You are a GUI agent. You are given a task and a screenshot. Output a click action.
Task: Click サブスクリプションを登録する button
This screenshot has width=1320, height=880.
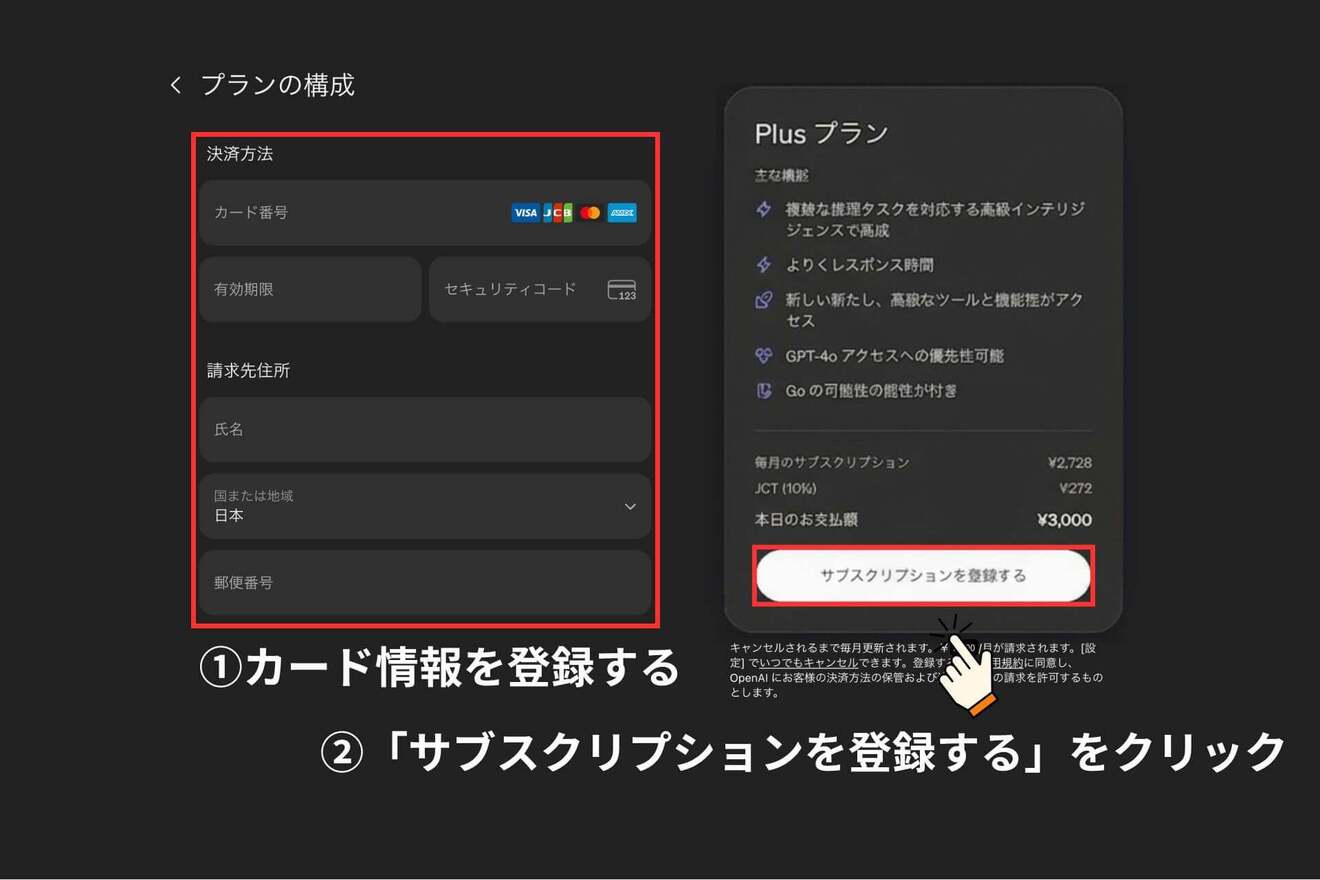[923, 576]
